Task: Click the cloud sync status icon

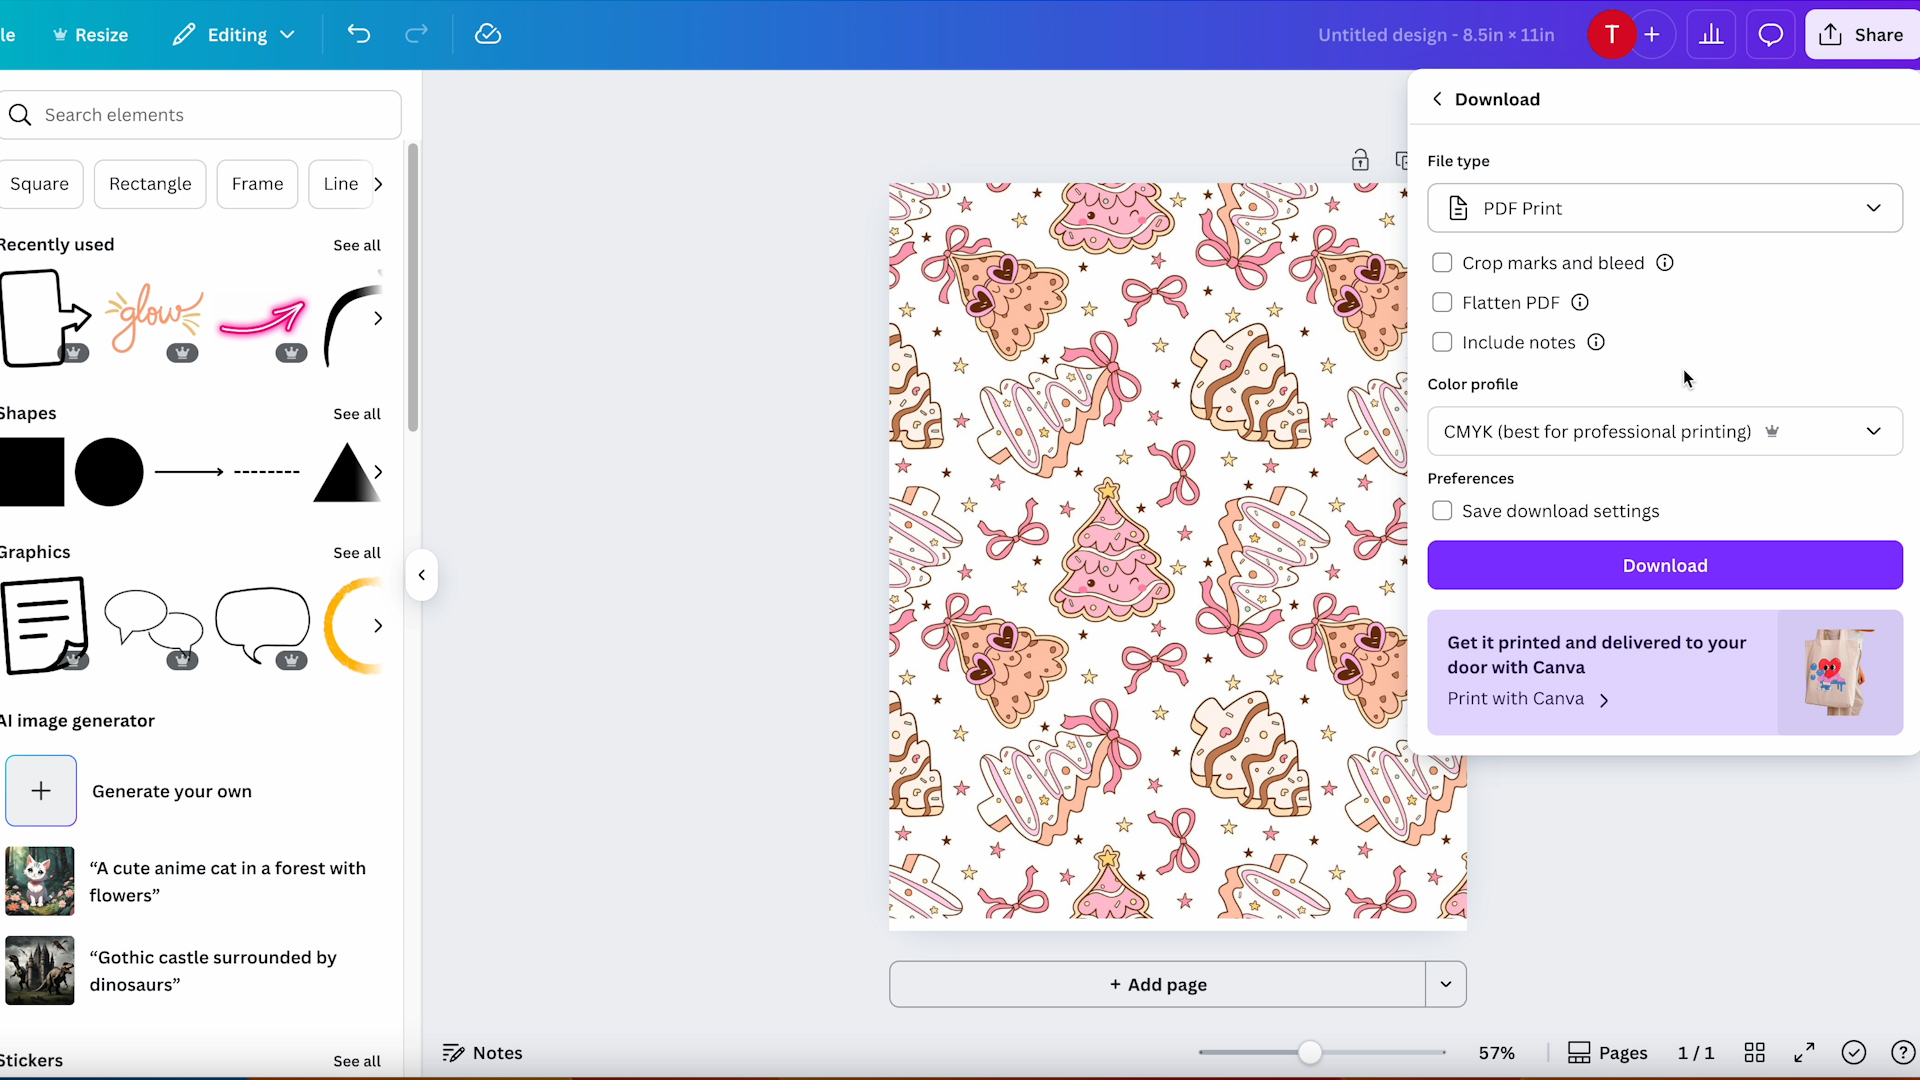Action: click(488, 34)
